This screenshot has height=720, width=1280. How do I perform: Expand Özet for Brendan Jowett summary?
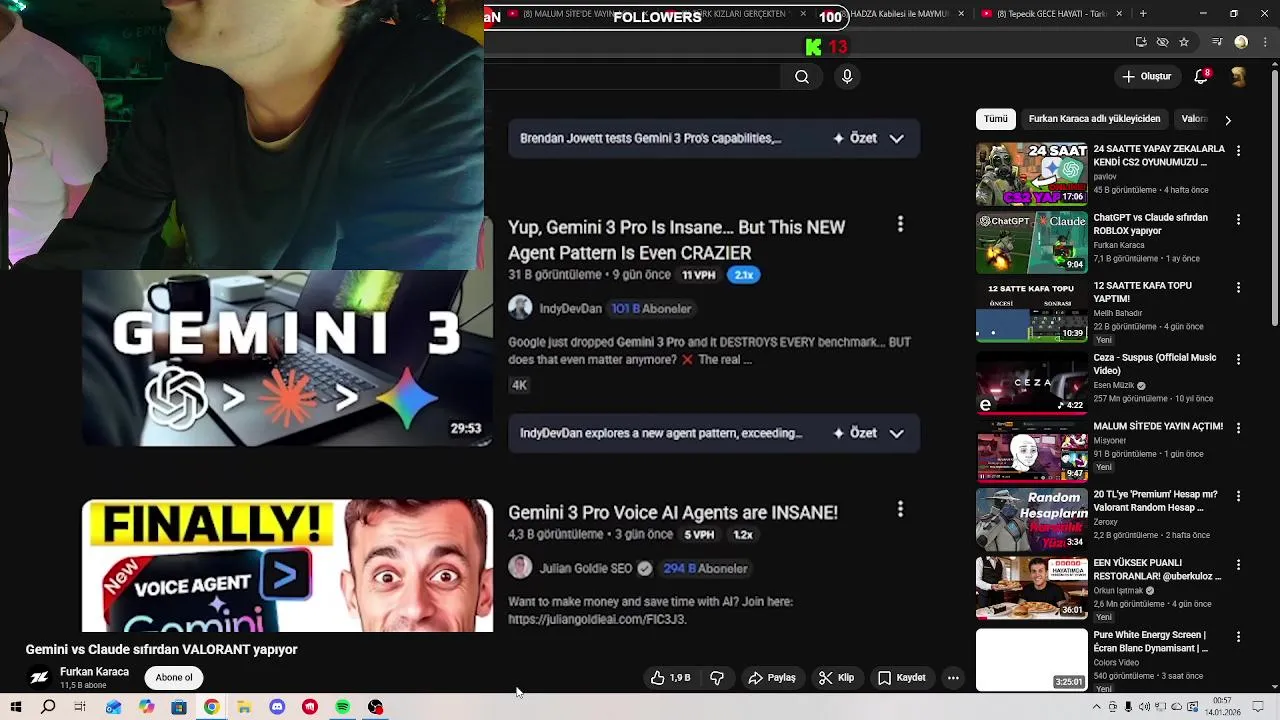click(897, 139)
